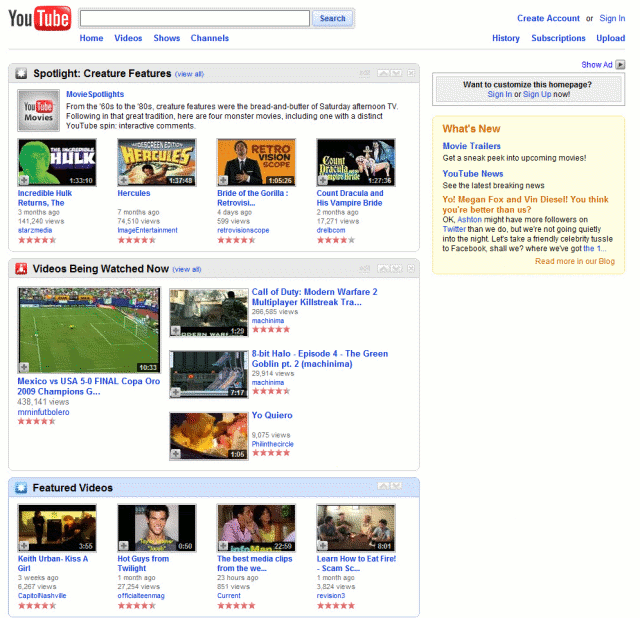Click the Search button
The image size is (640, 618).
[332, 18]
